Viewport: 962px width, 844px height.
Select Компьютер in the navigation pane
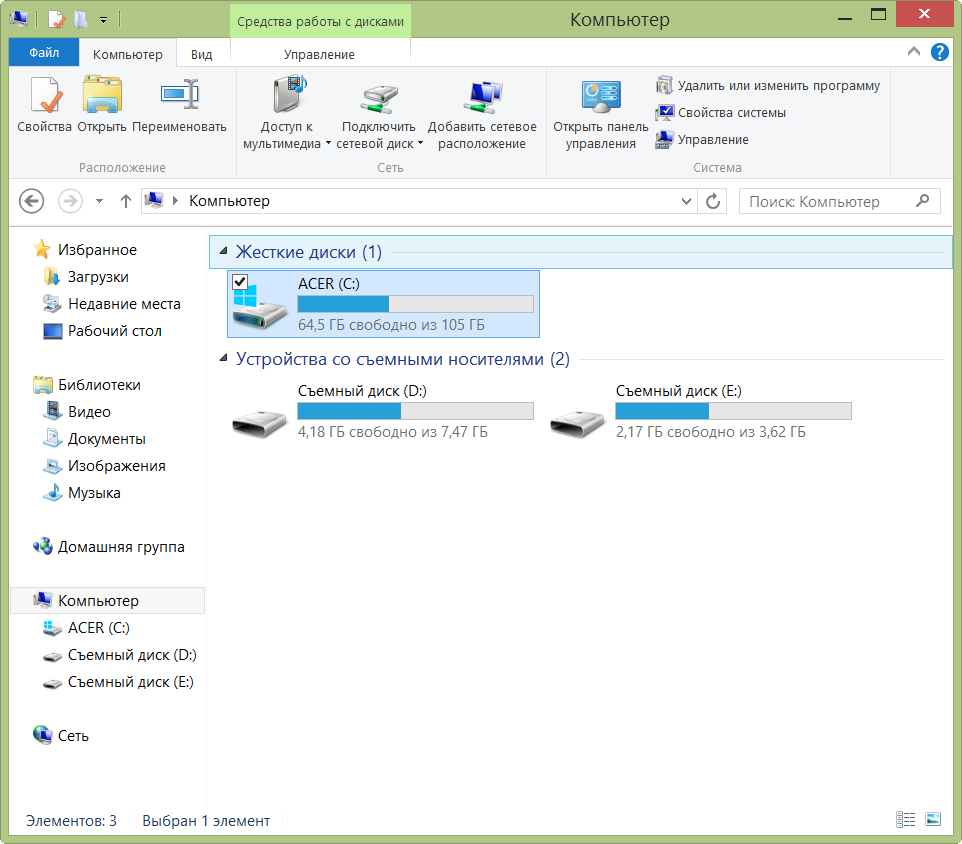click(x=107, y=600)
